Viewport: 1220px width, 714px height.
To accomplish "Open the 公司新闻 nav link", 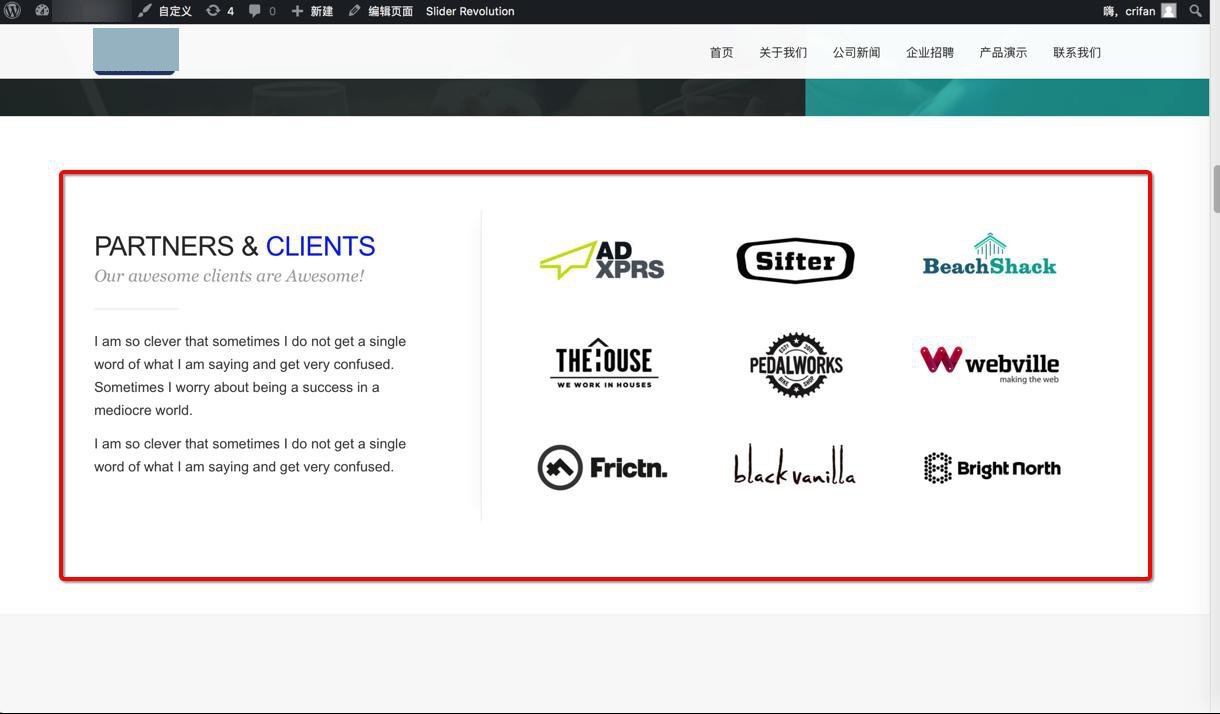I will pyautogui.click(x=856, y=52).
